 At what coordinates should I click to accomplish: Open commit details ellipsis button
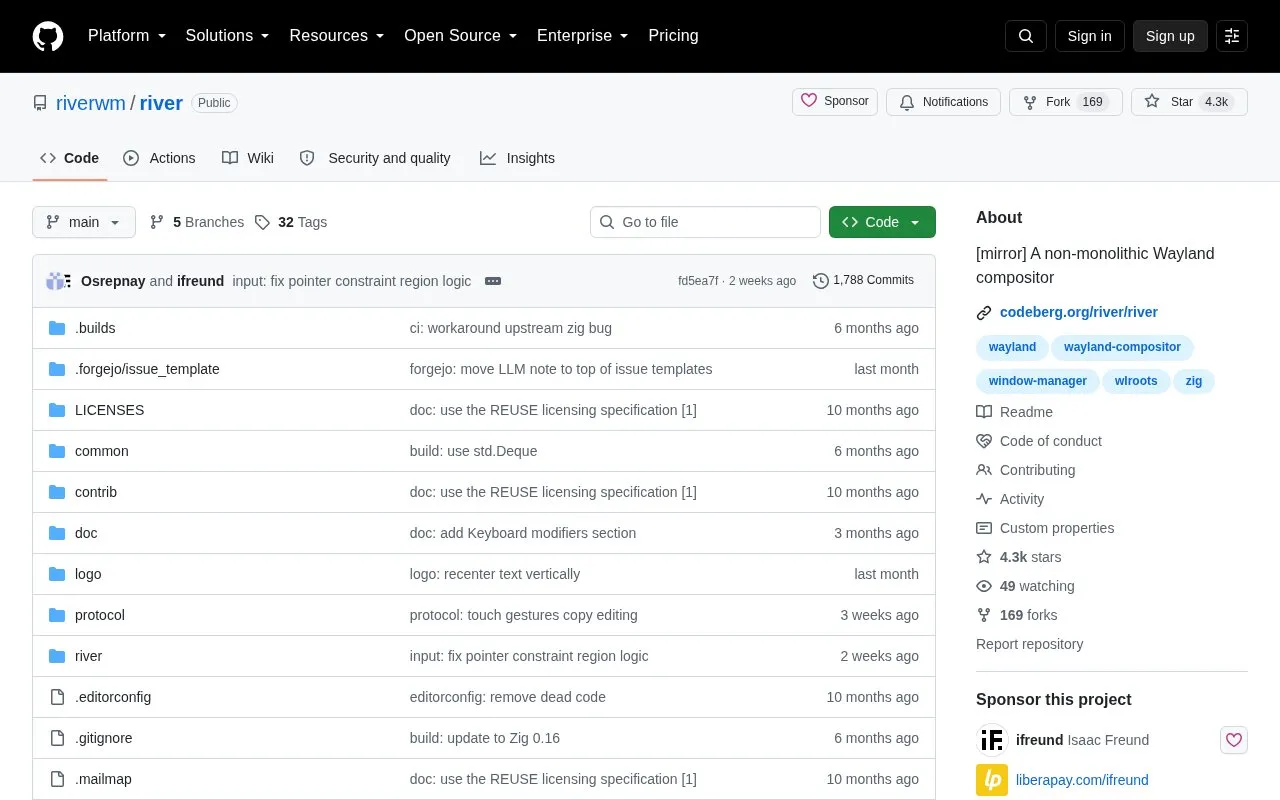pos(493,281)
